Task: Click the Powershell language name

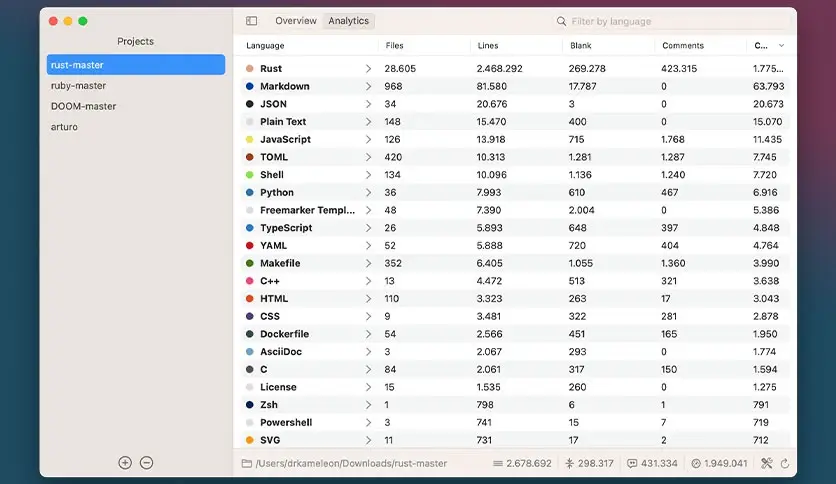Action: 286,423
